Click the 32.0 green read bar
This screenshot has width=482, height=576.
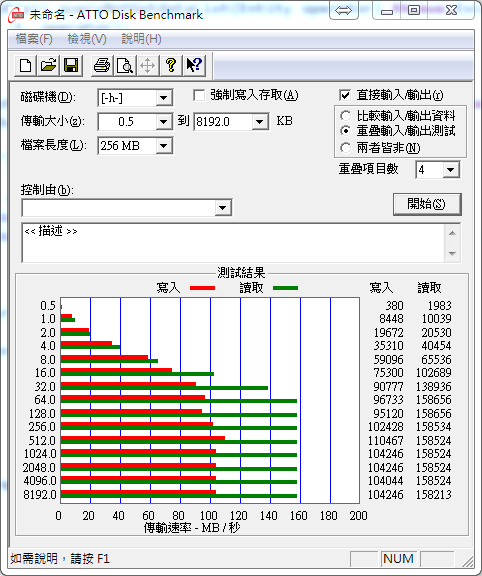[x=165, y=388]
